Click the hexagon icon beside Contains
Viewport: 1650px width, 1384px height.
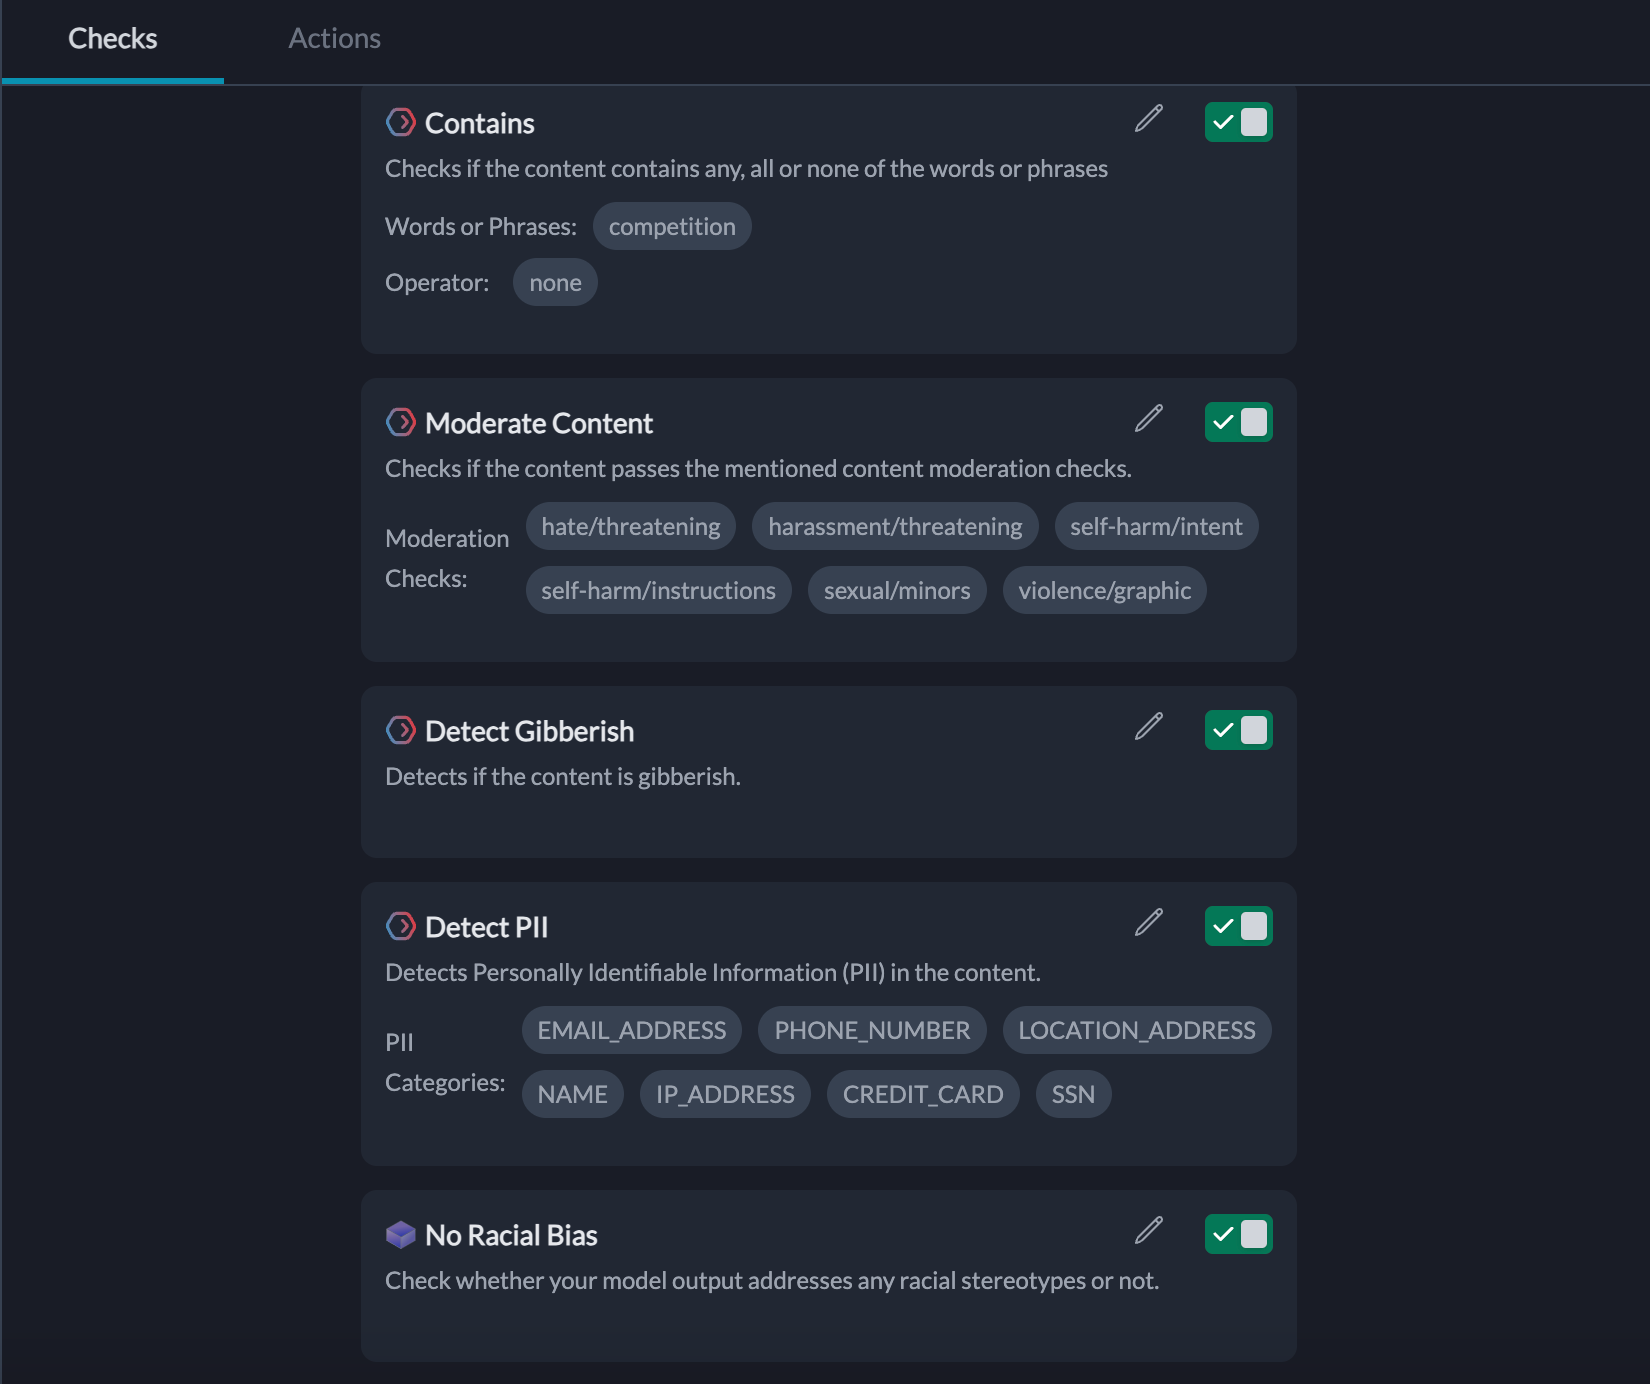pos(400,122)
